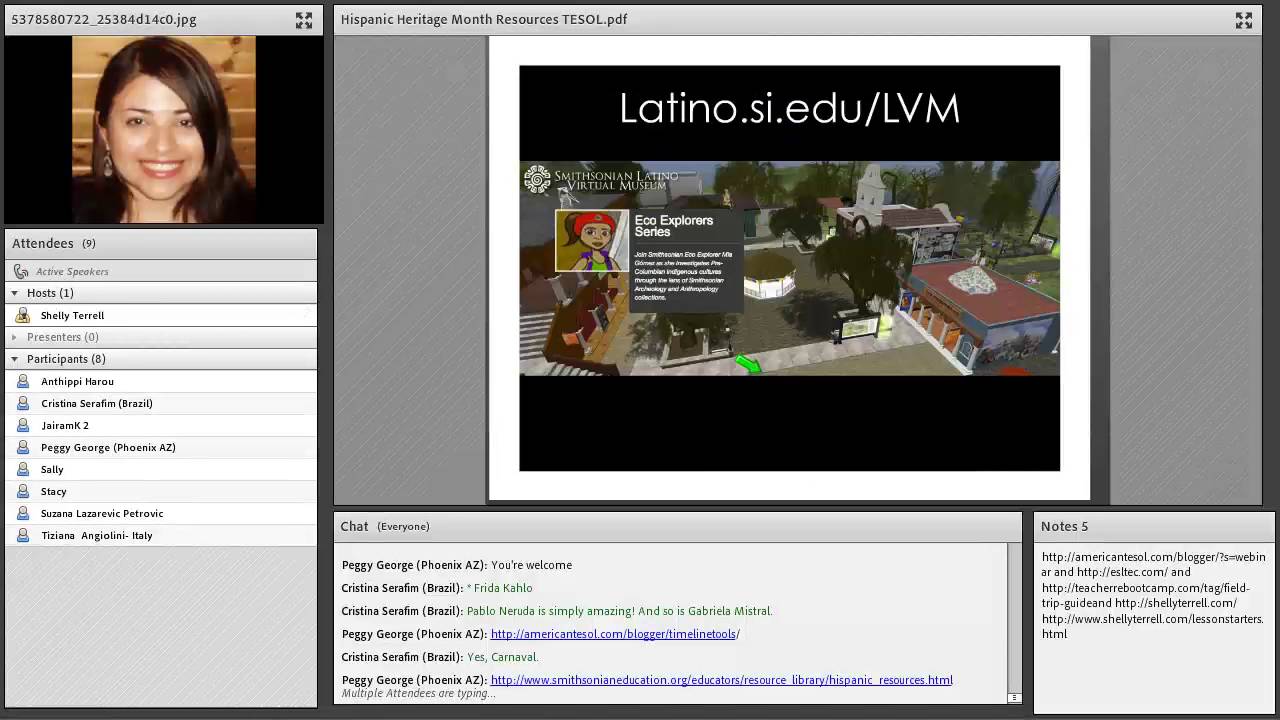Click JairamK 2's participant icon
The width and height of the screenshot is (1280, 720).
[22, 425]
